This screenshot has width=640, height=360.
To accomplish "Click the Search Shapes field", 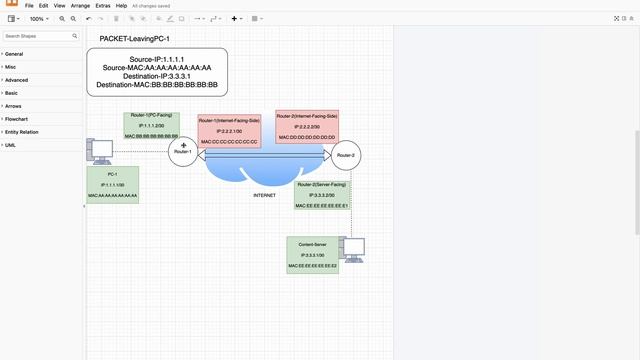I will [x=41, y=36].
